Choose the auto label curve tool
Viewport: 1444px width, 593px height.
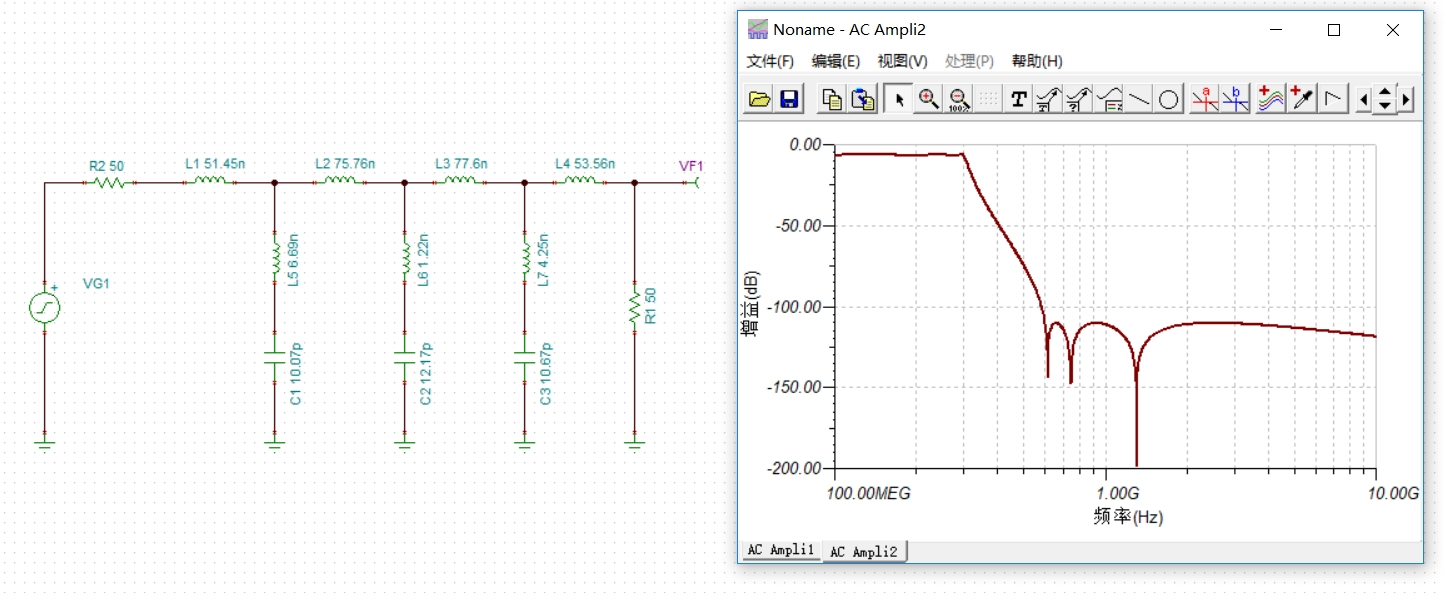coord(1048,99)
